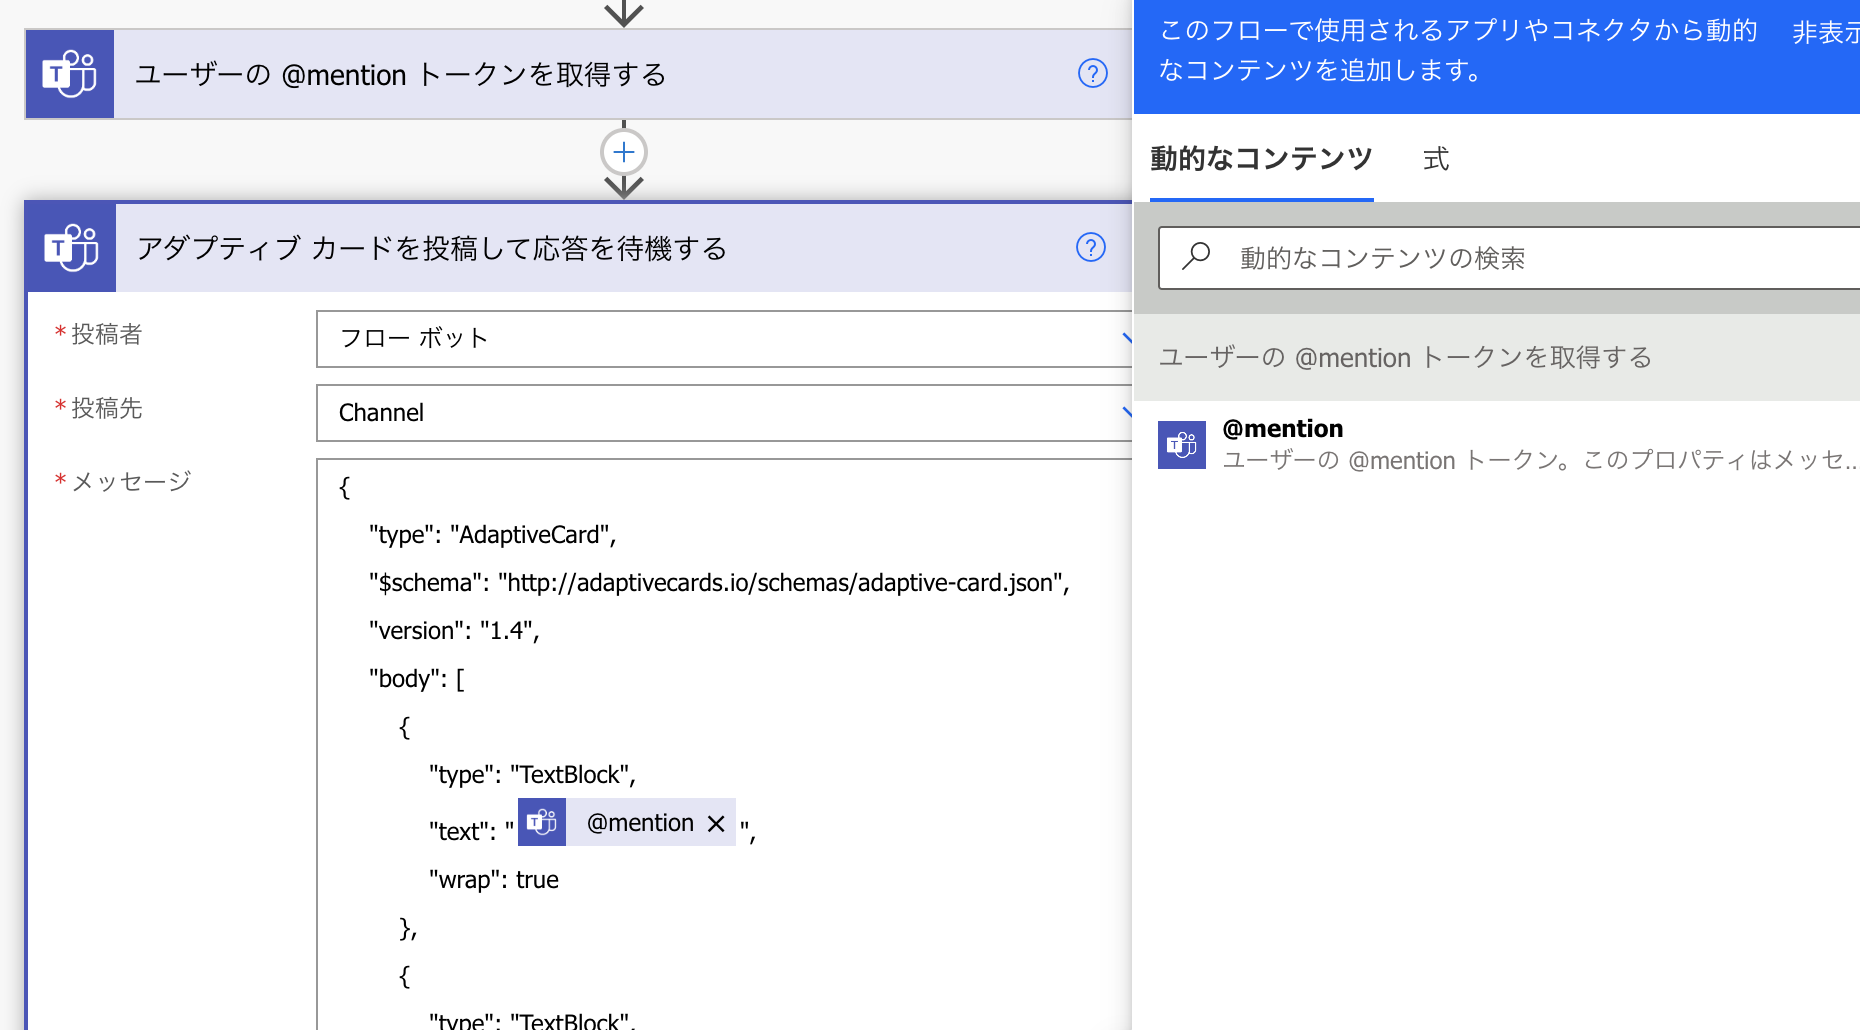Click the ユーザーの @mention トークンを取得する group header in panel
The width and height of the screenshot is (1860, 1030).
(x=1497, y=357)
